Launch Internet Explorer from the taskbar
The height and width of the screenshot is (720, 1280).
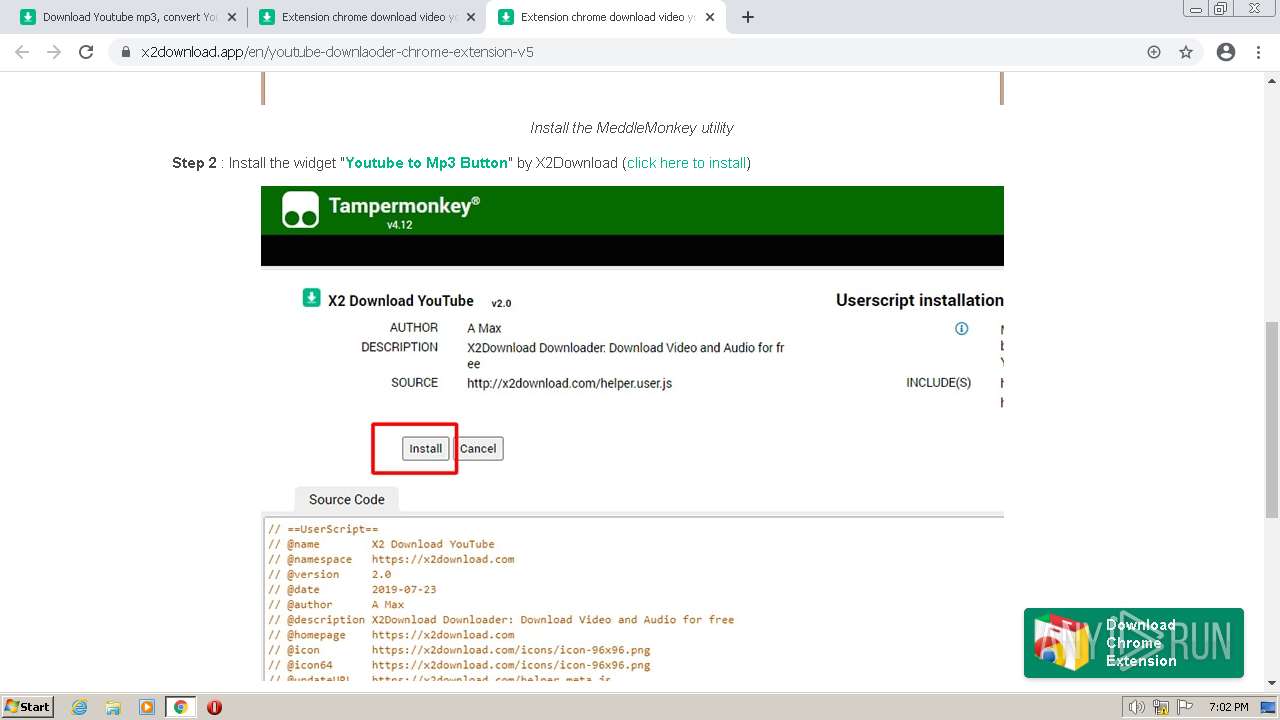click(x=80, y=707)
